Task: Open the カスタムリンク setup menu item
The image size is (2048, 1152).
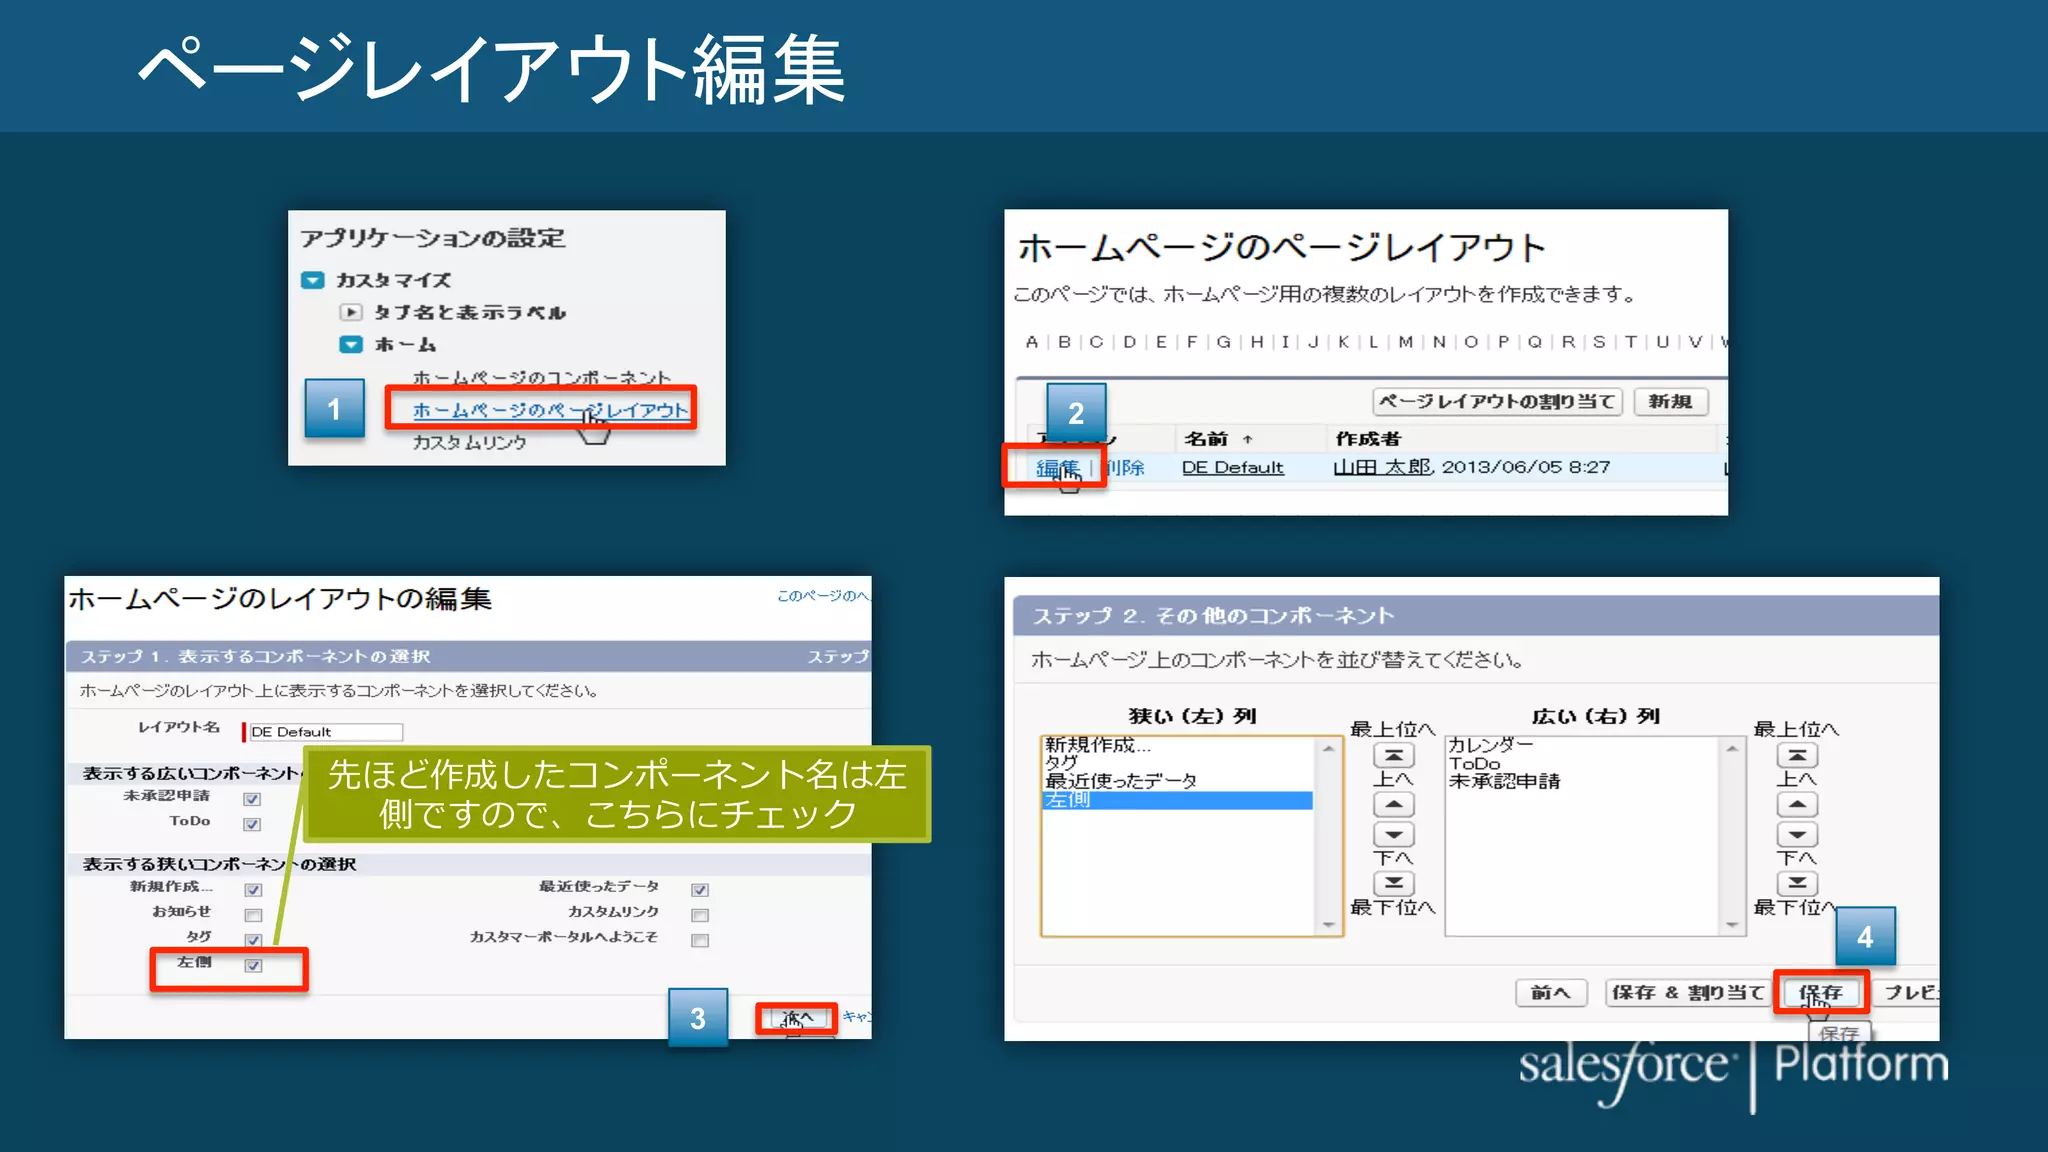Action: (469, 442)
